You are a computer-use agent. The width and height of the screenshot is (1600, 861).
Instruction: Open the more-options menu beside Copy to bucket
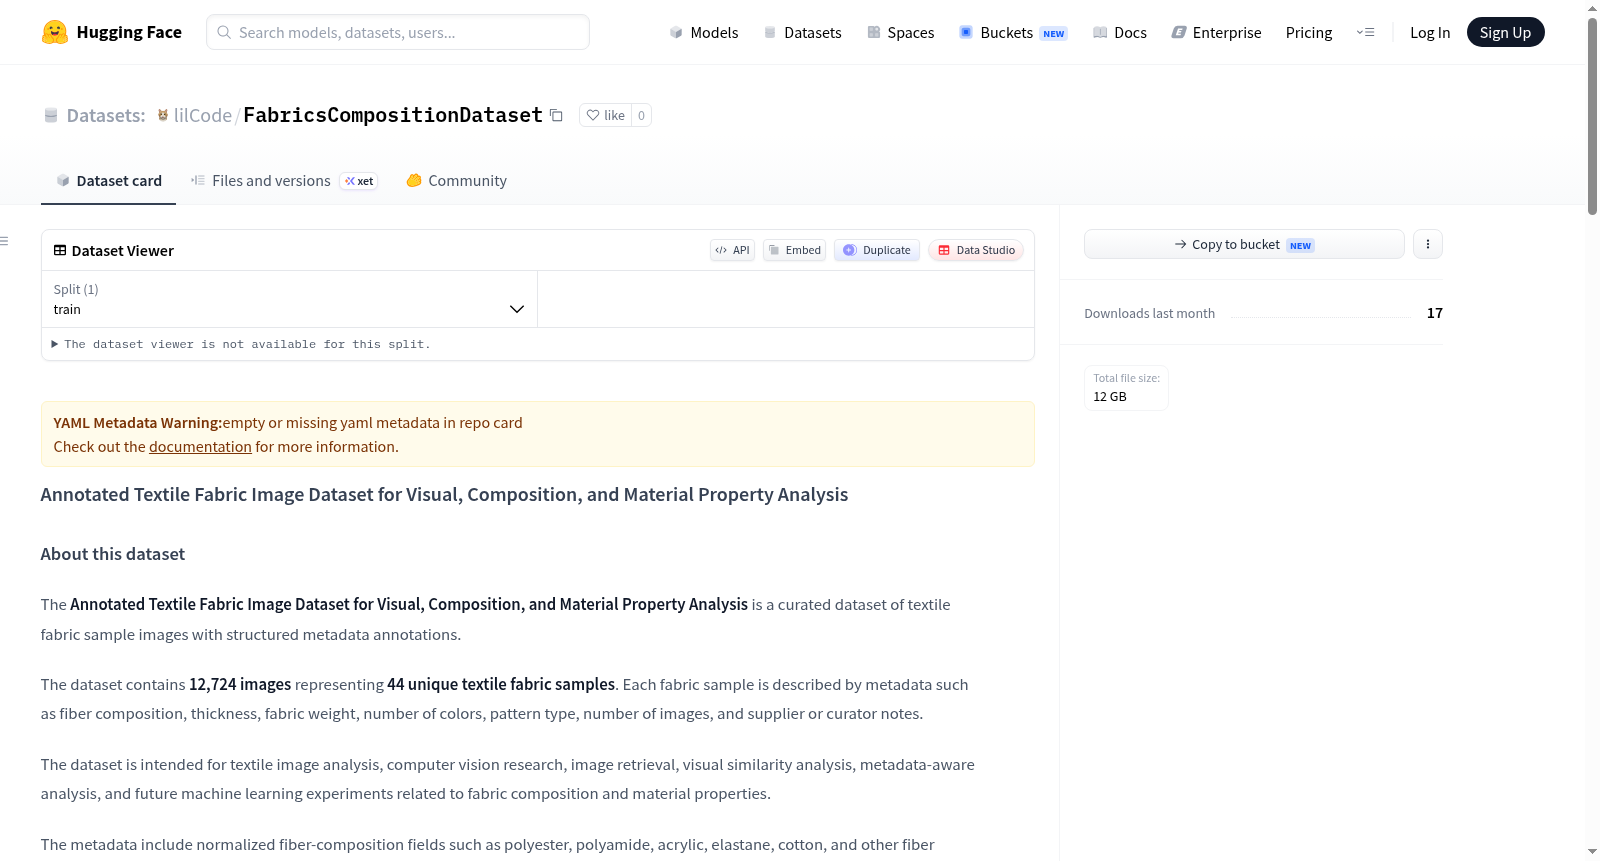1428,244
